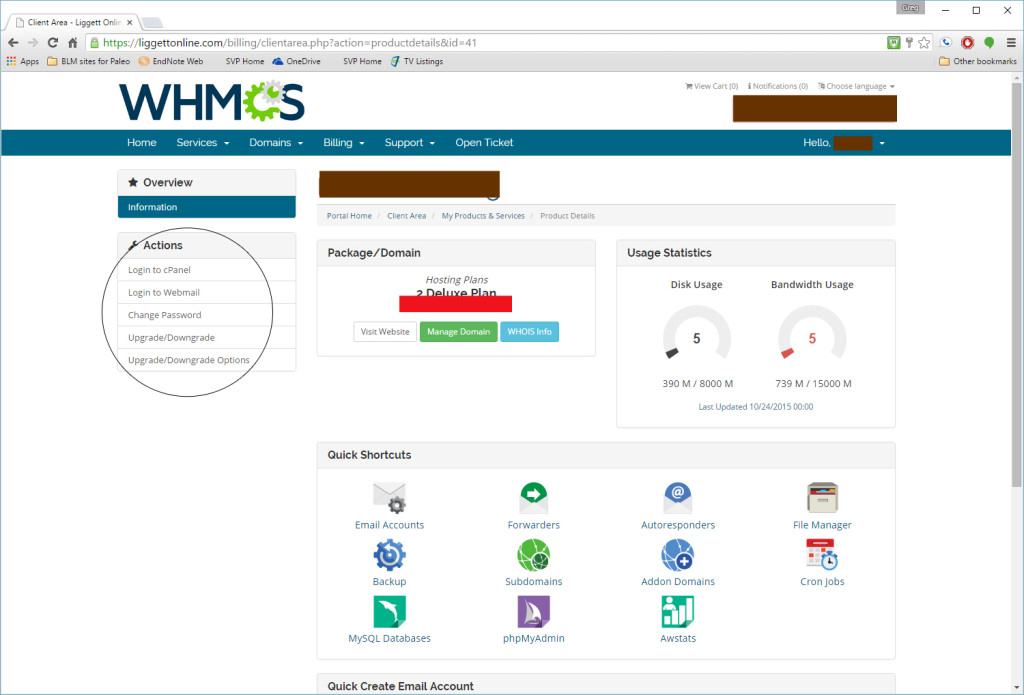Open the OneDrive bookmark
1024x695 pixels.
296,61
